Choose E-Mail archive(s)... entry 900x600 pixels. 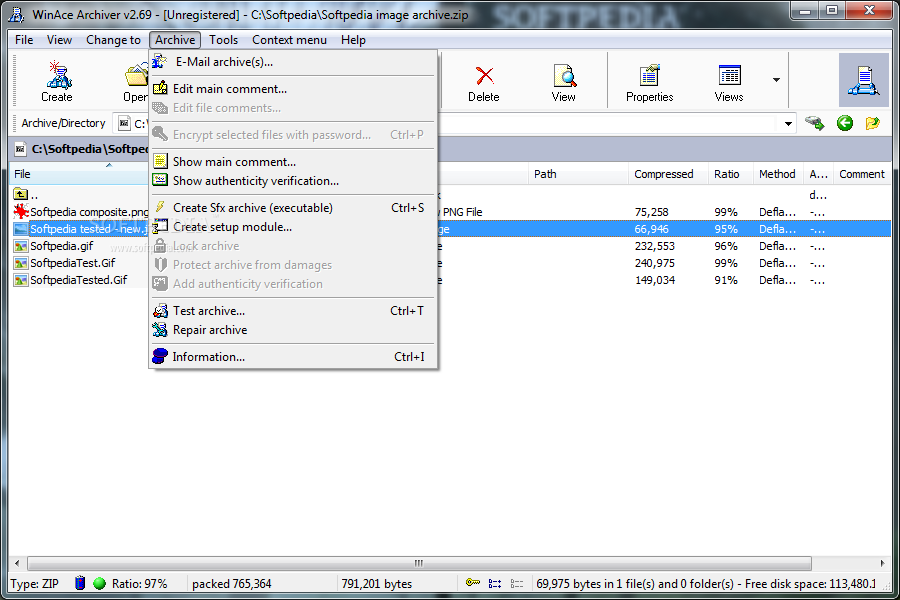click(293, 62)
